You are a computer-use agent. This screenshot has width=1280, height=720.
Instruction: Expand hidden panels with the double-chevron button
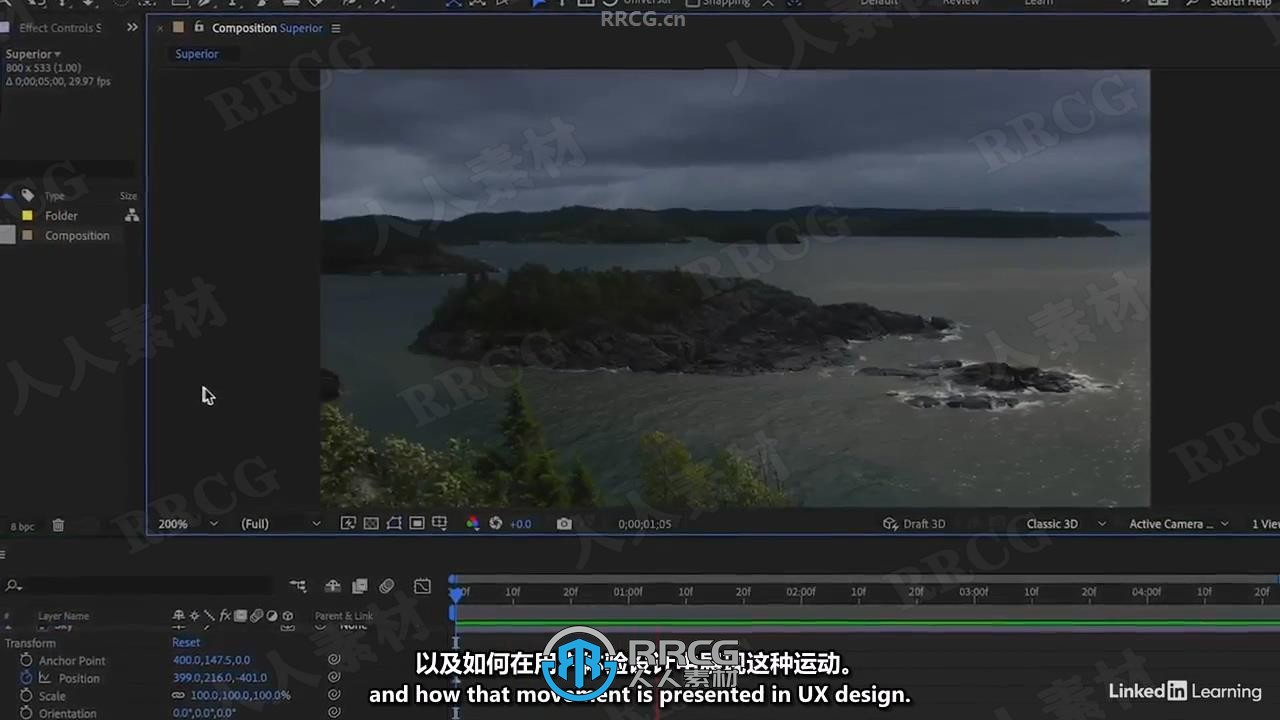[x=132, y=27]
